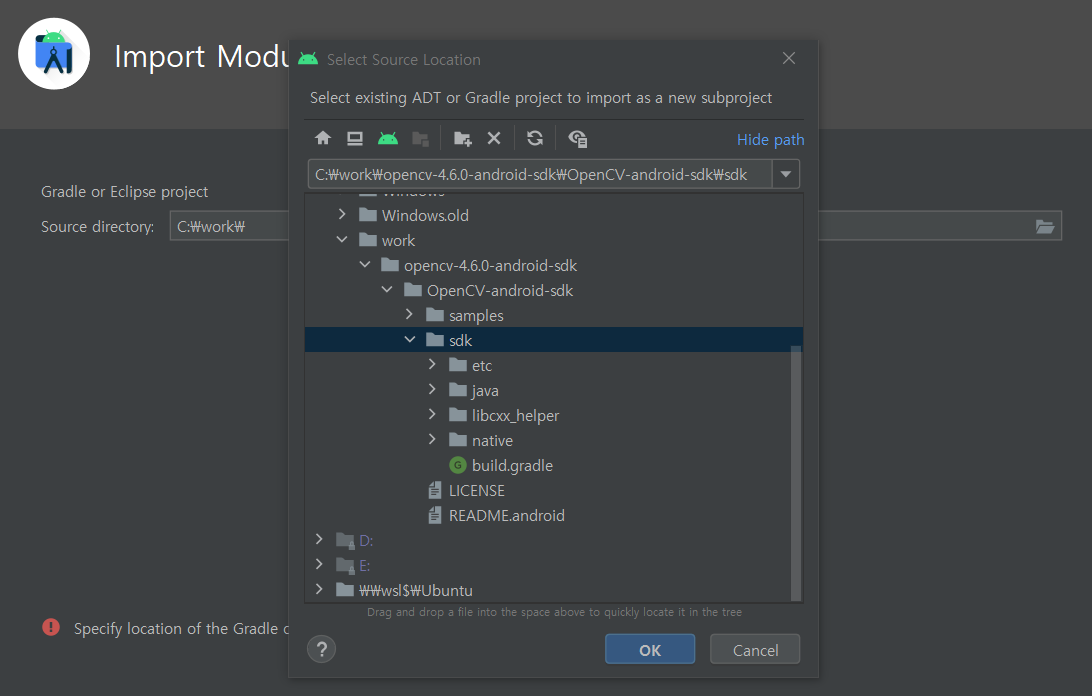Click the file tree vertical scrollbar
This screenshot has height=696, width=1092.
(796, 472)
